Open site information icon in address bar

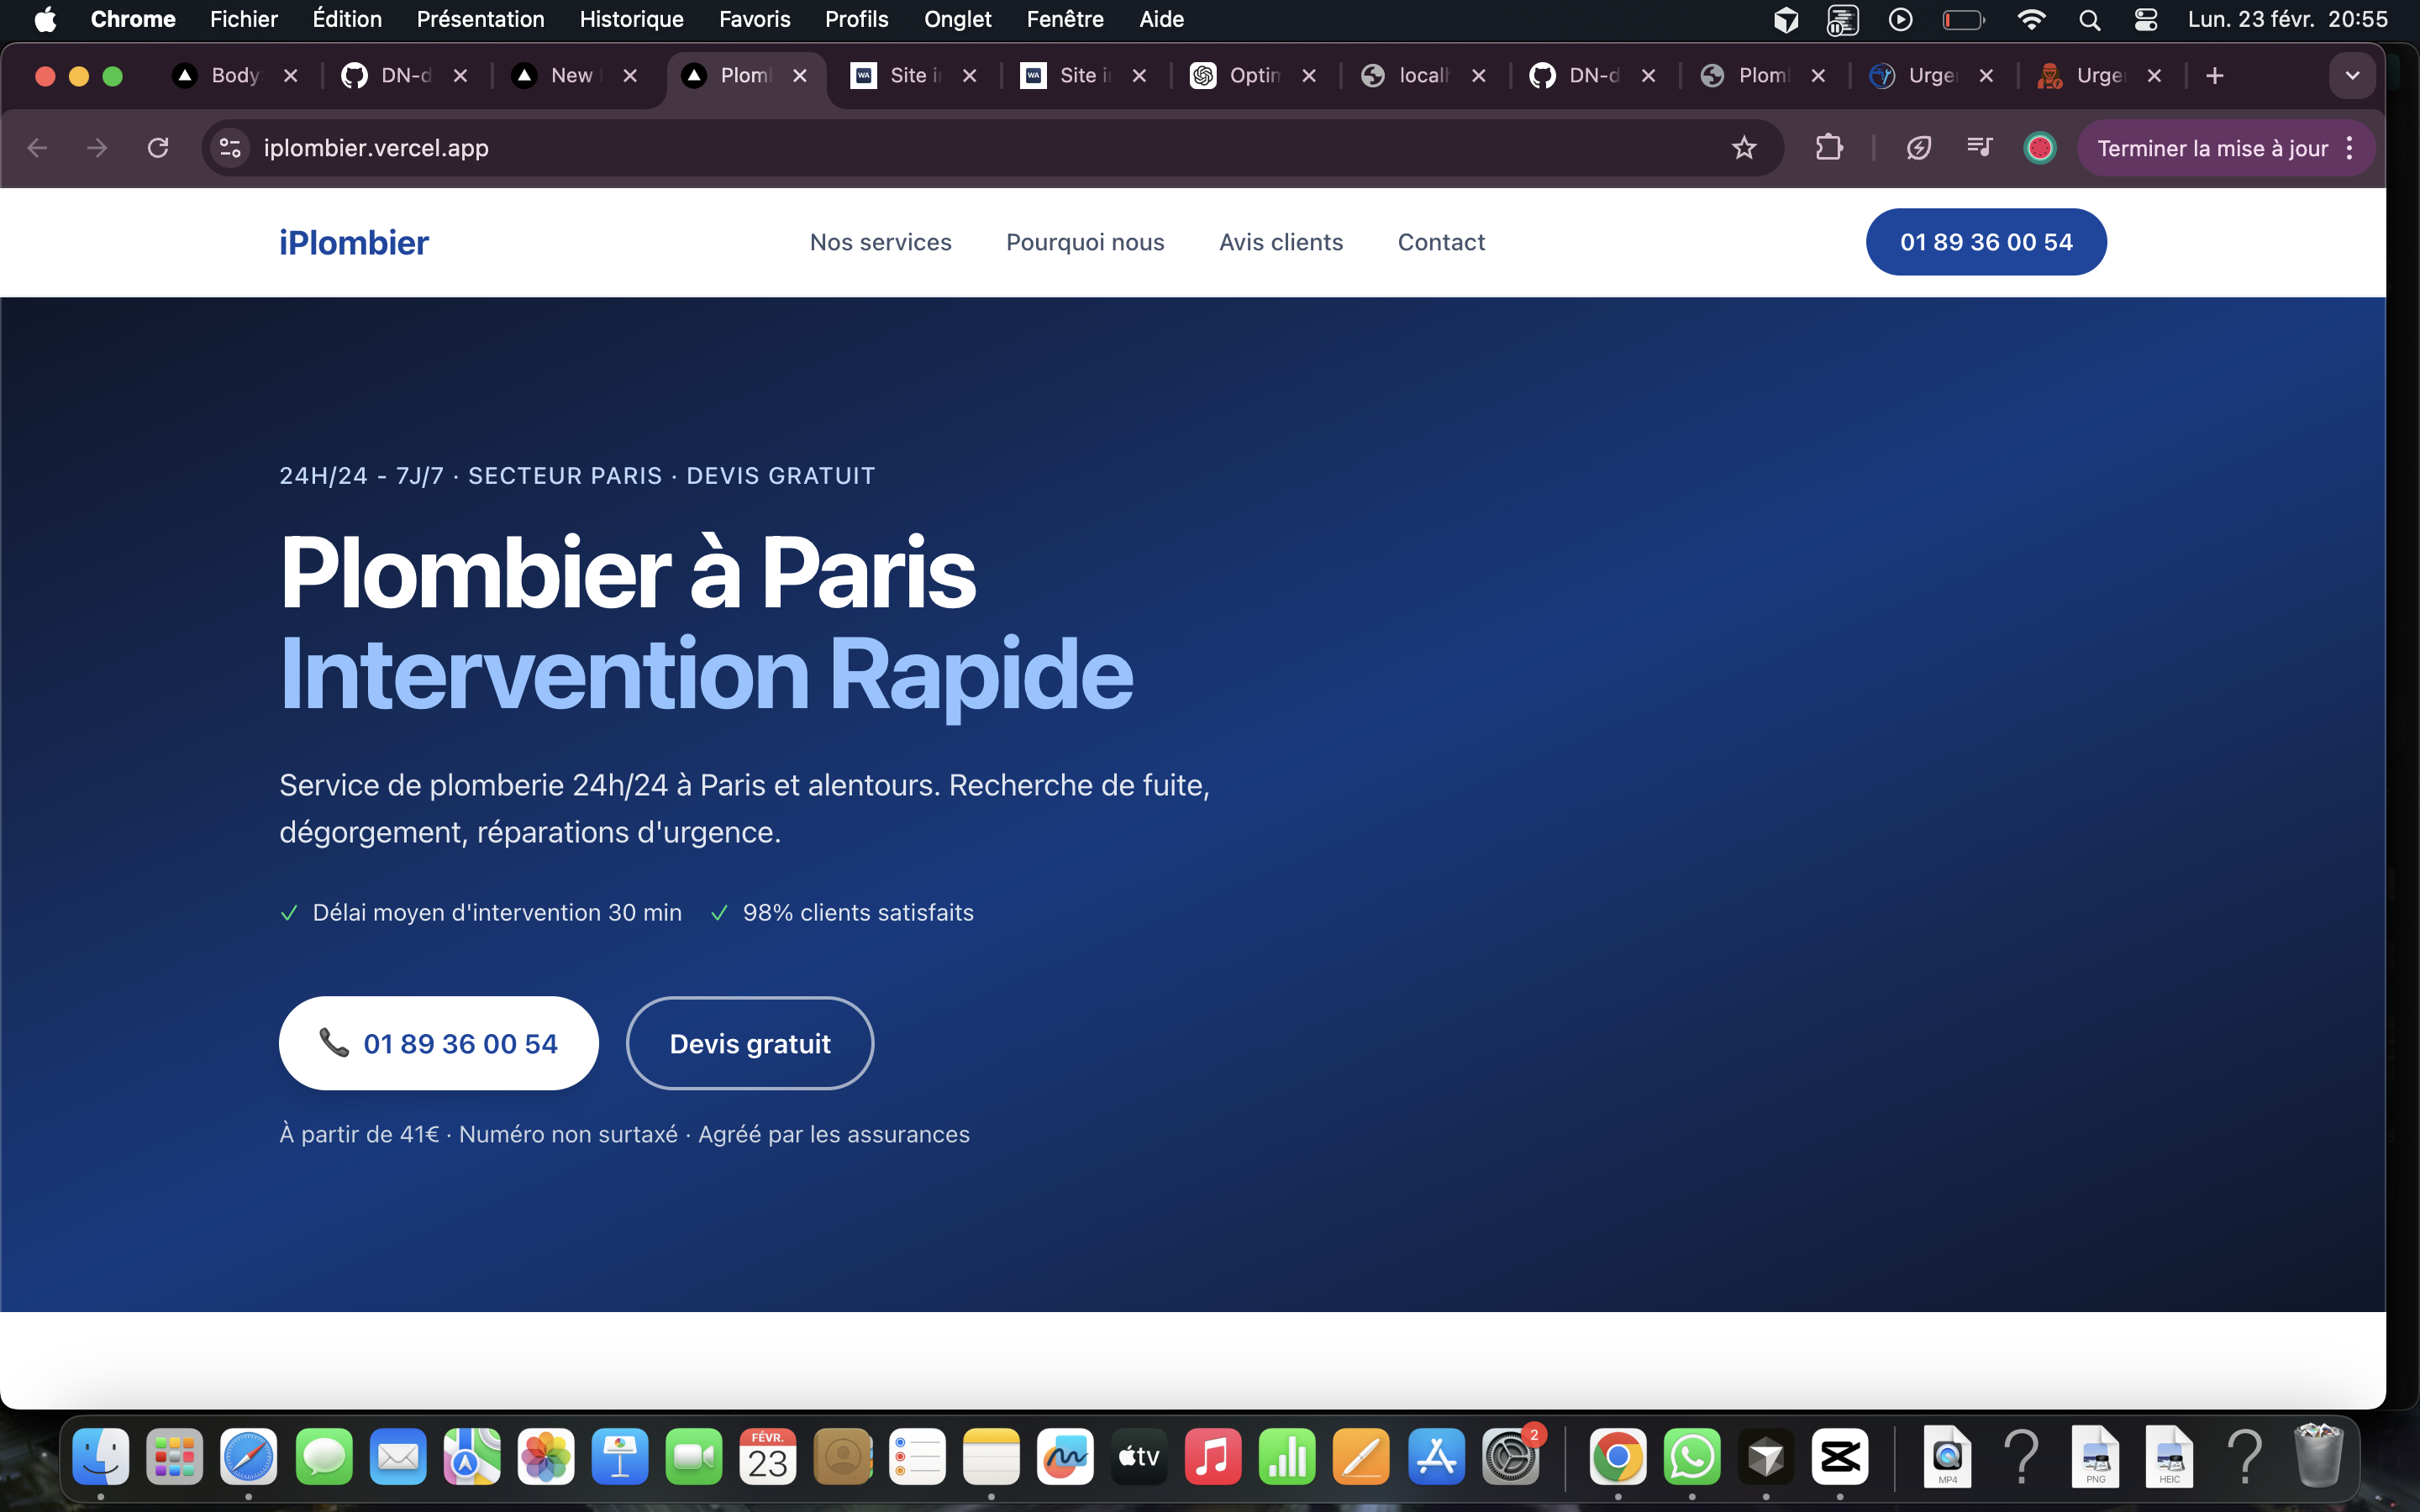pos(230,148)
